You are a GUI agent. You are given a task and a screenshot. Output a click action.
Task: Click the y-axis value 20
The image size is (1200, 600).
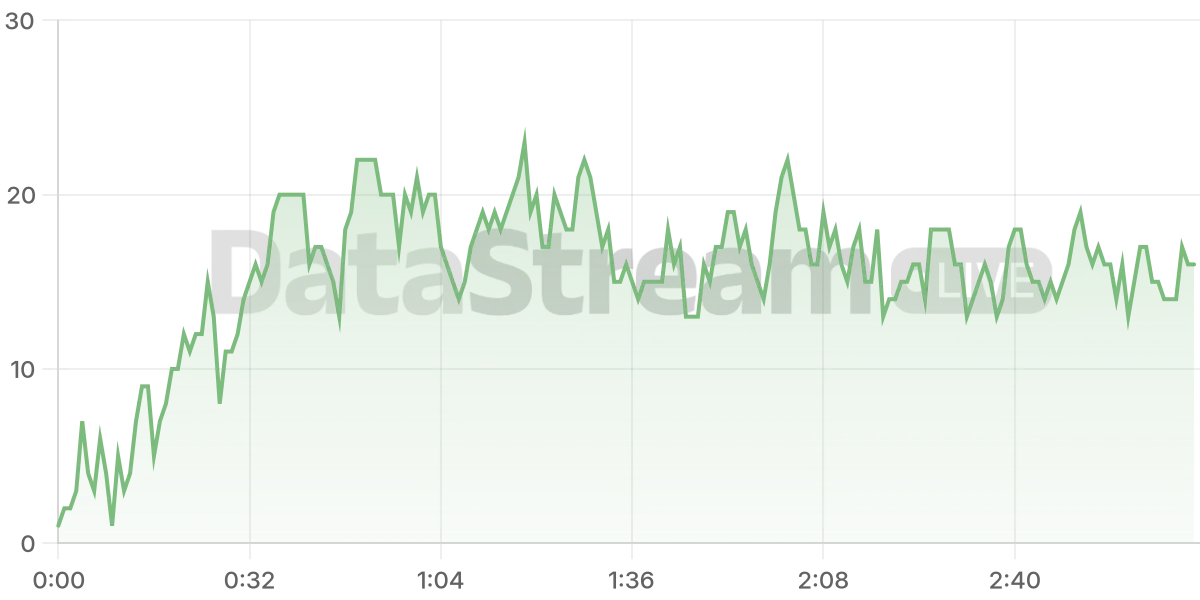(21, 195)
